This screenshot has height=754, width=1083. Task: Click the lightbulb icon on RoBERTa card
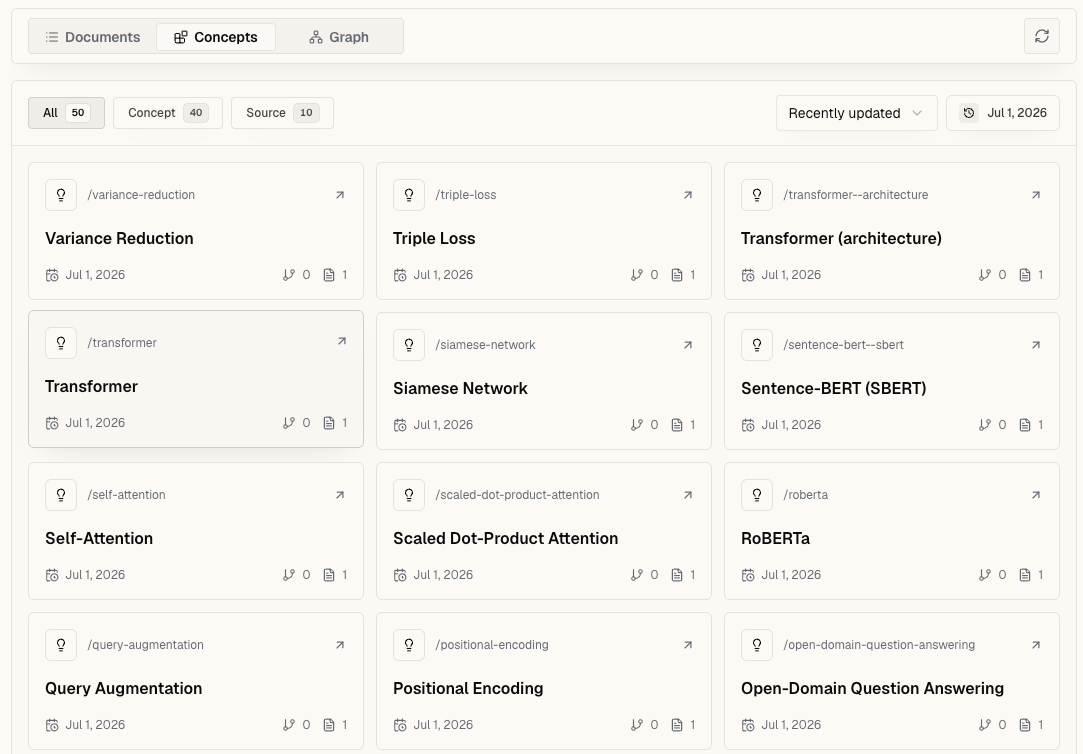(757, 494)
